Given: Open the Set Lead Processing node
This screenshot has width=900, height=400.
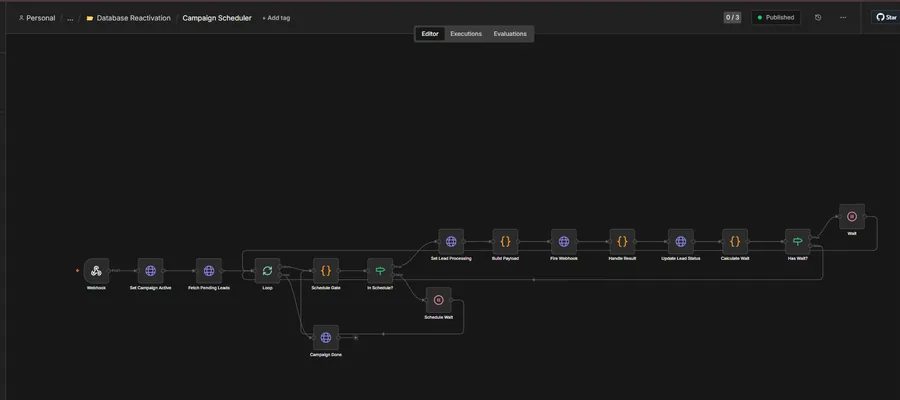Looking at the screenshot, I should (x=451, y=242).
